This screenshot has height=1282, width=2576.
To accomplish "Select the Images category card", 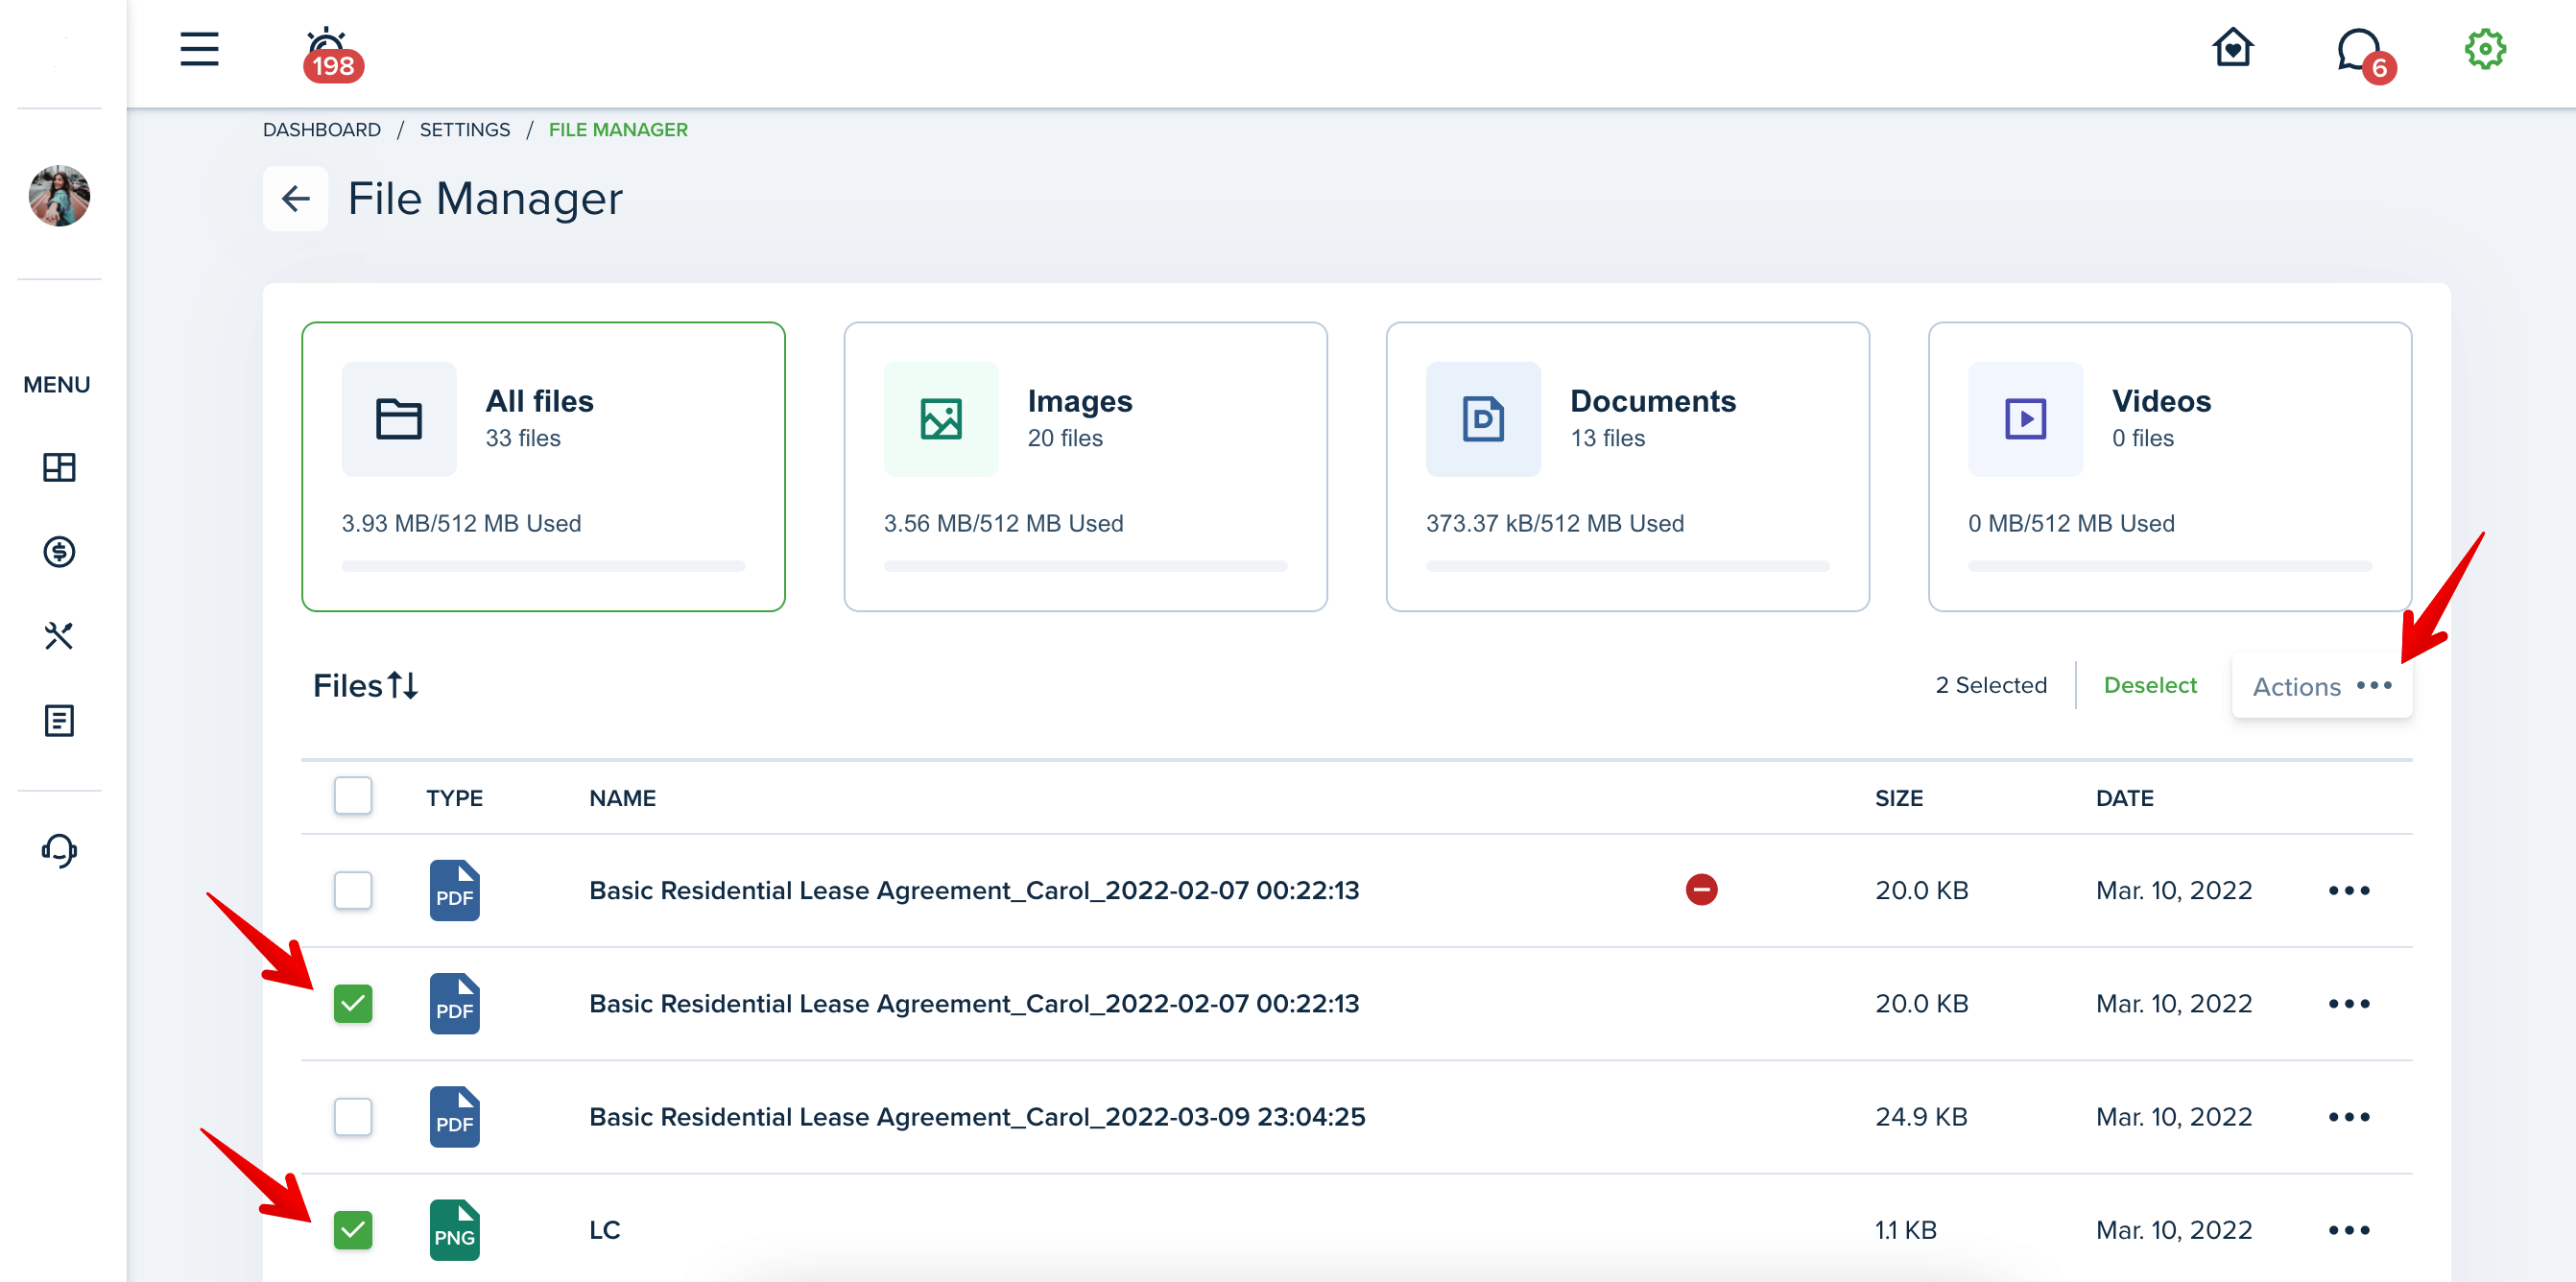I will [x=1085, y=466].
